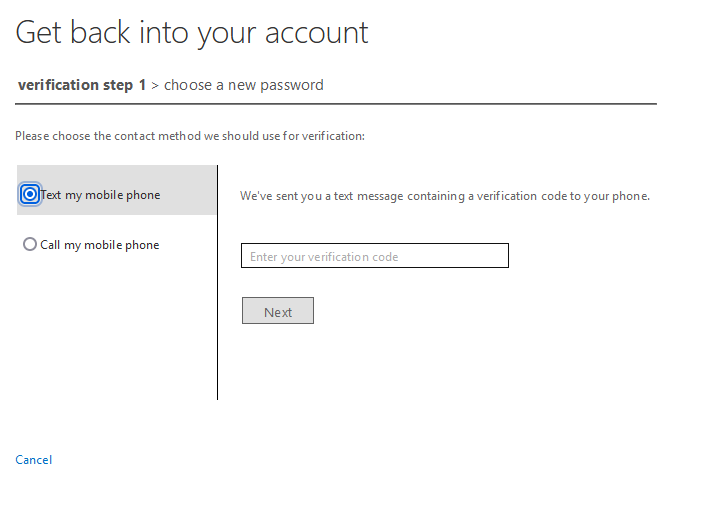Click the horizontal line under the step breadcrumb
The height and width of the screenshot is (512, 702).
(x=400, y=103)
